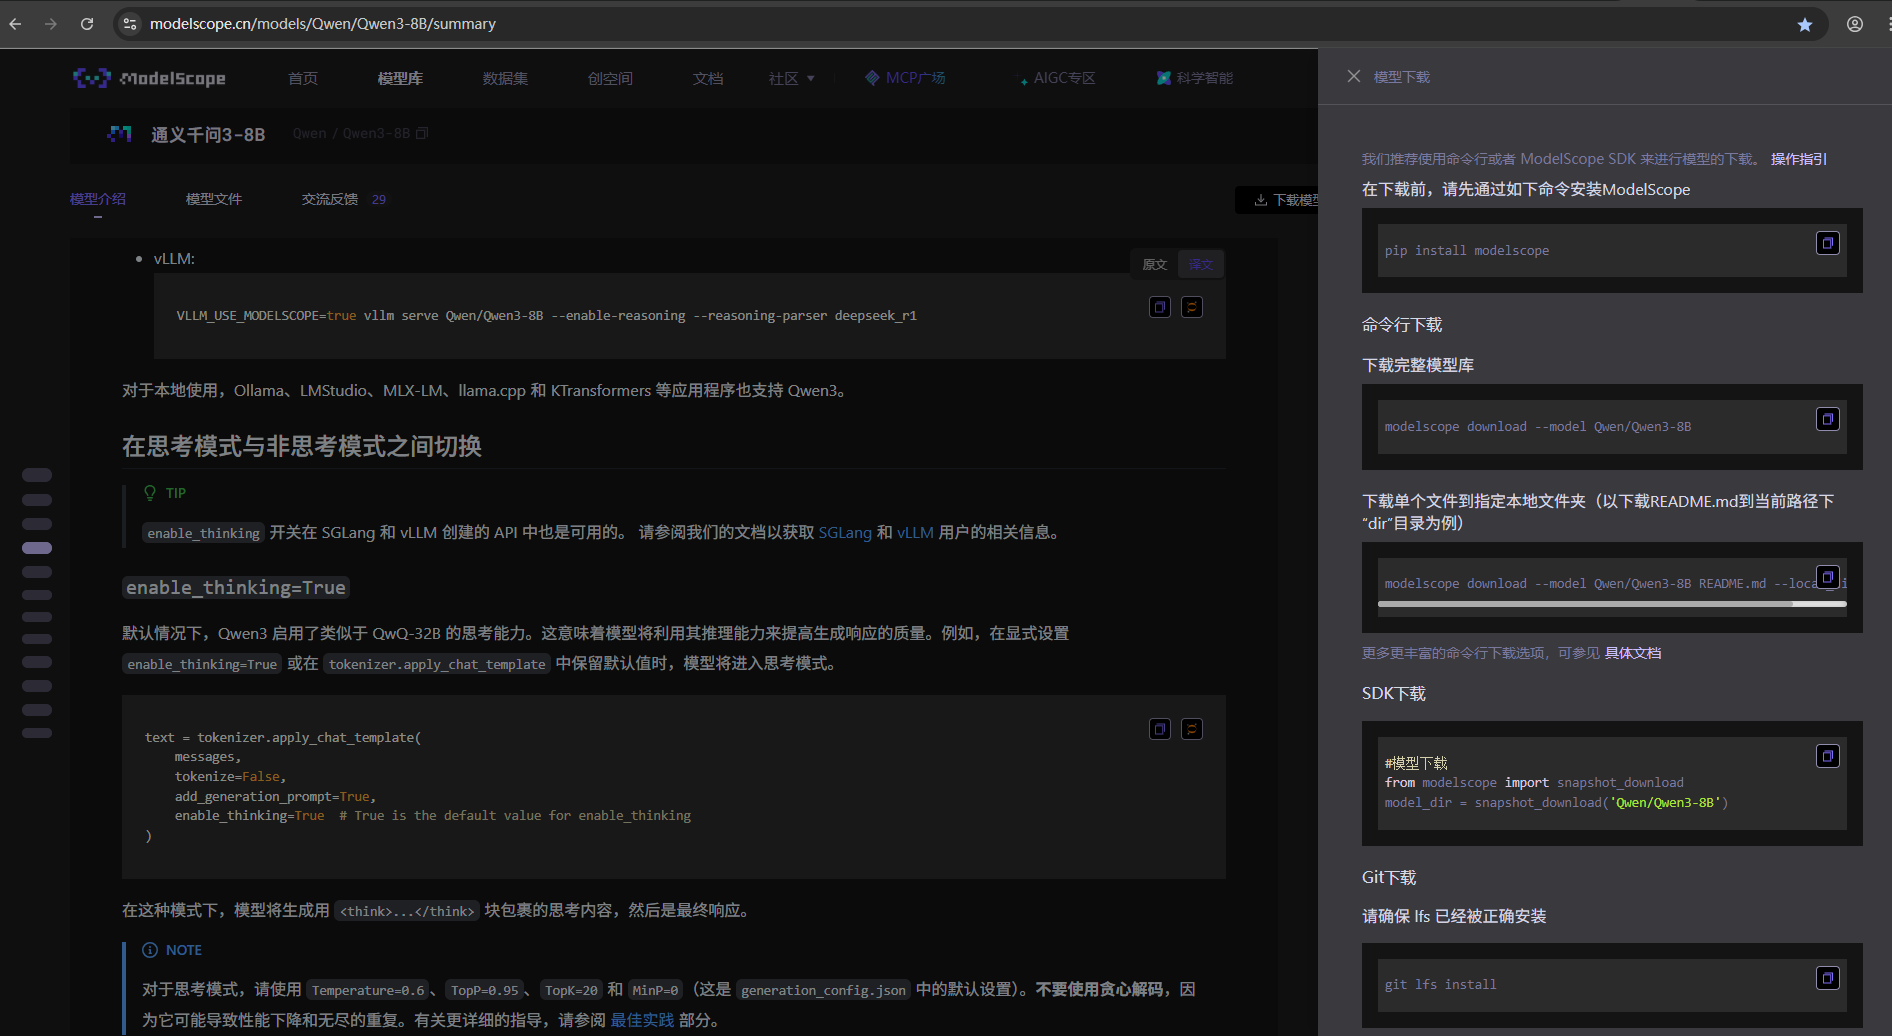Go to 科学智能
The image size is (1892, 1036).
[x=1195, y=78]
